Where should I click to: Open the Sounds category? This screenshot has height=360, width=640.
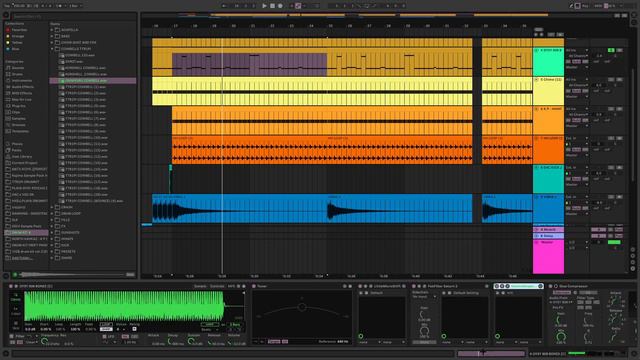coord(18,68)
